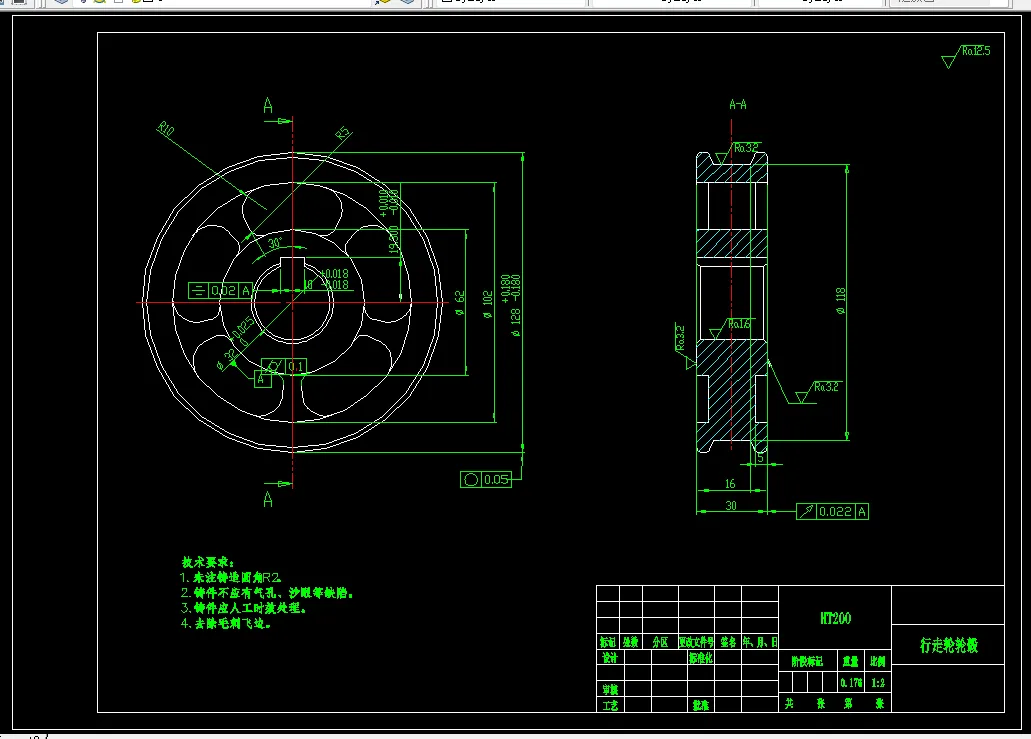
Task: Select the "ø 62" diameter dimension
Action: (x=460, y=302)
